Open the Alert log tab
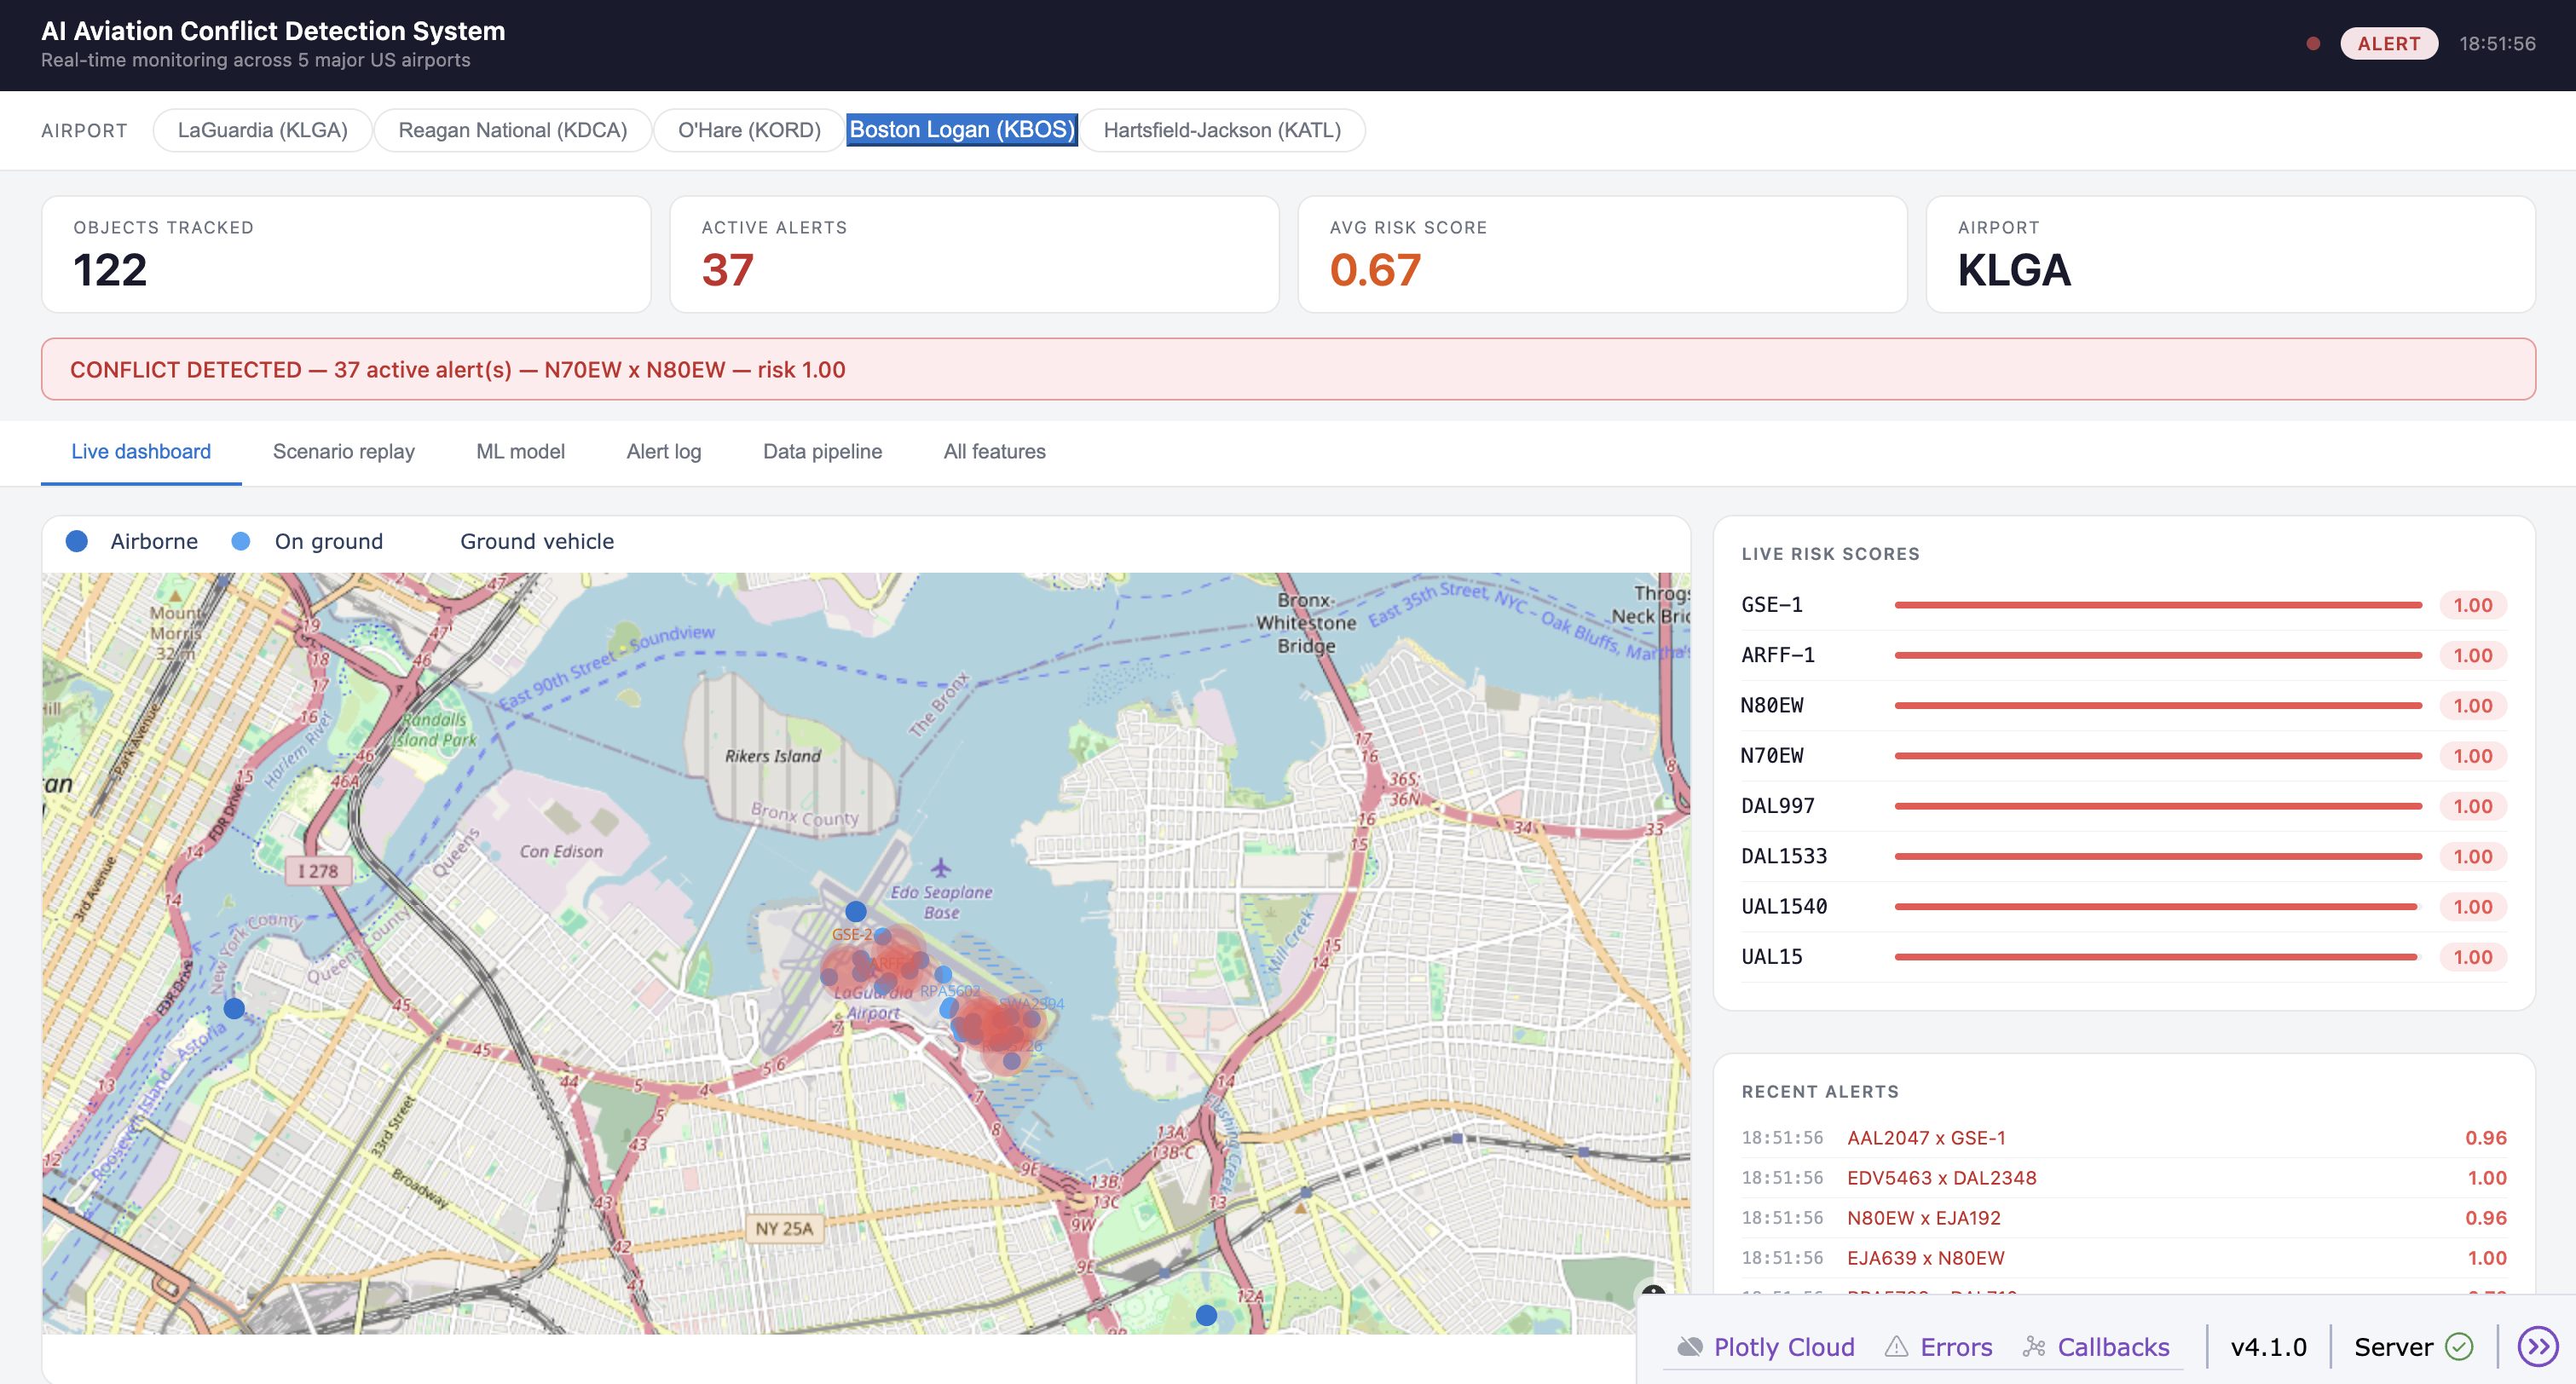2576x1384 pixels. coord(663,451)
